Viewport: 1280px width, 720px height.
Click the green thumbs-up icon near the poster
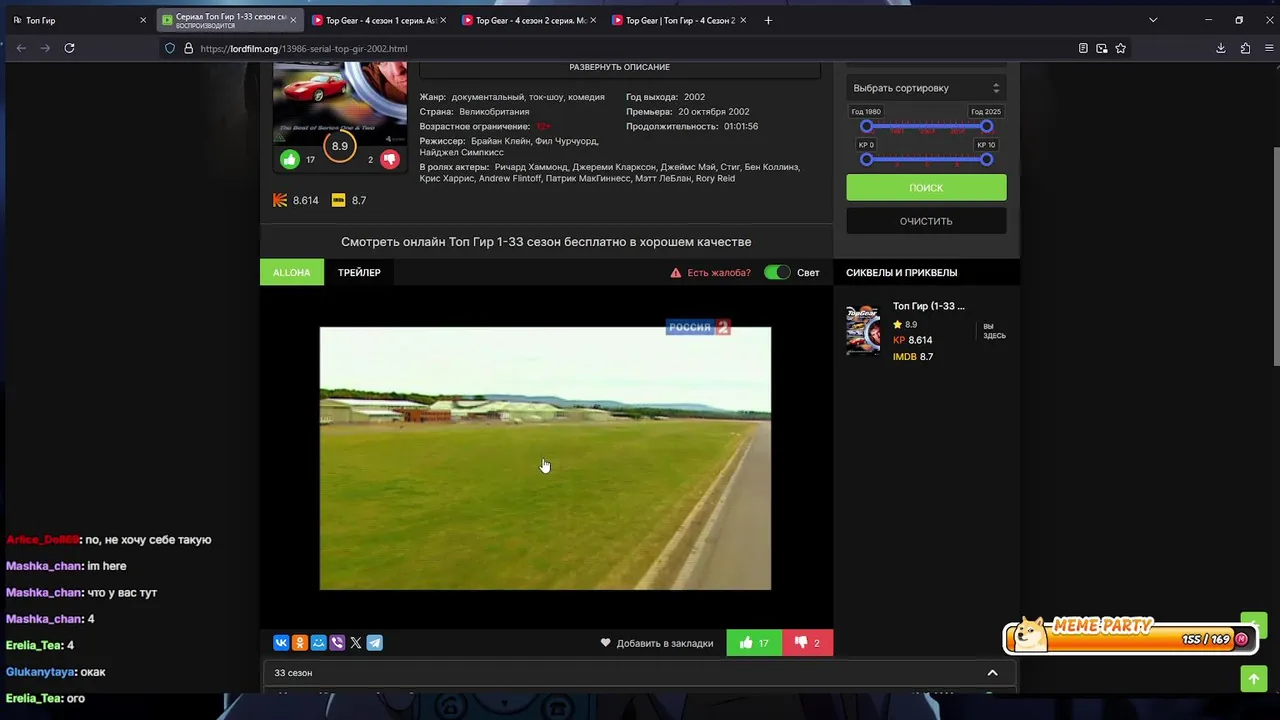click(290, 159)
